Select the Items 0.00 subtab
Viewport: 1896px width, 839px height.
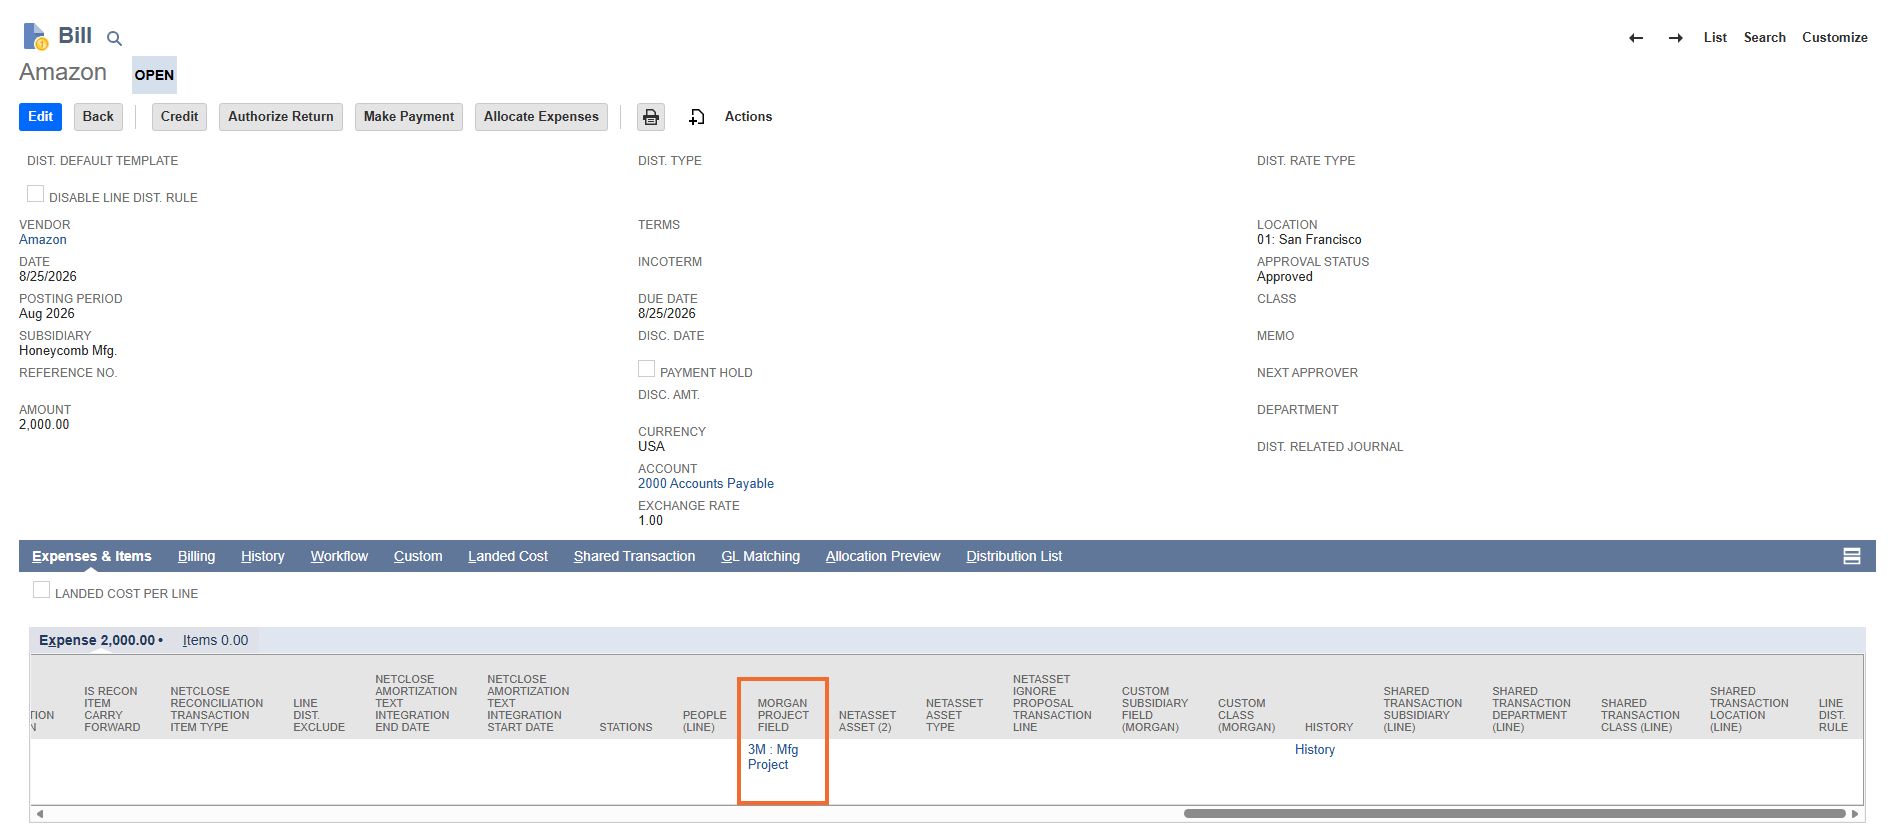pos(215,640)
